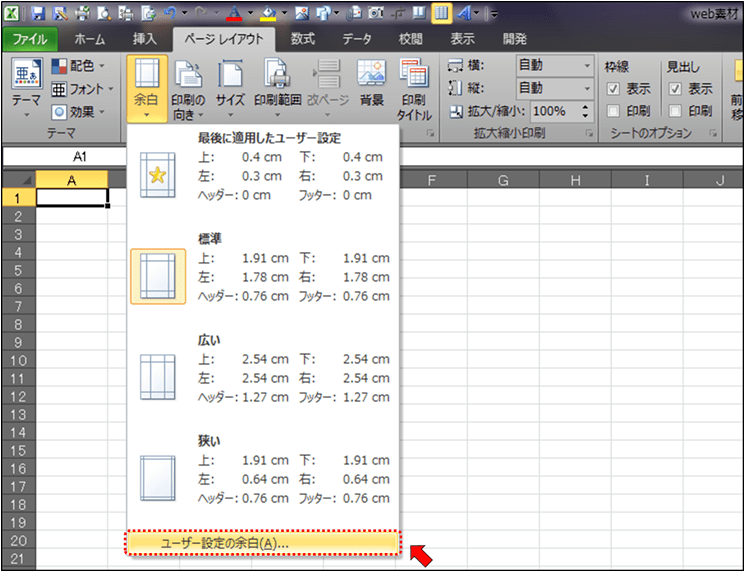Screen dimensions: 745x572
Task: Click the select-all corner triangle
Action: [x=19, y=181]
